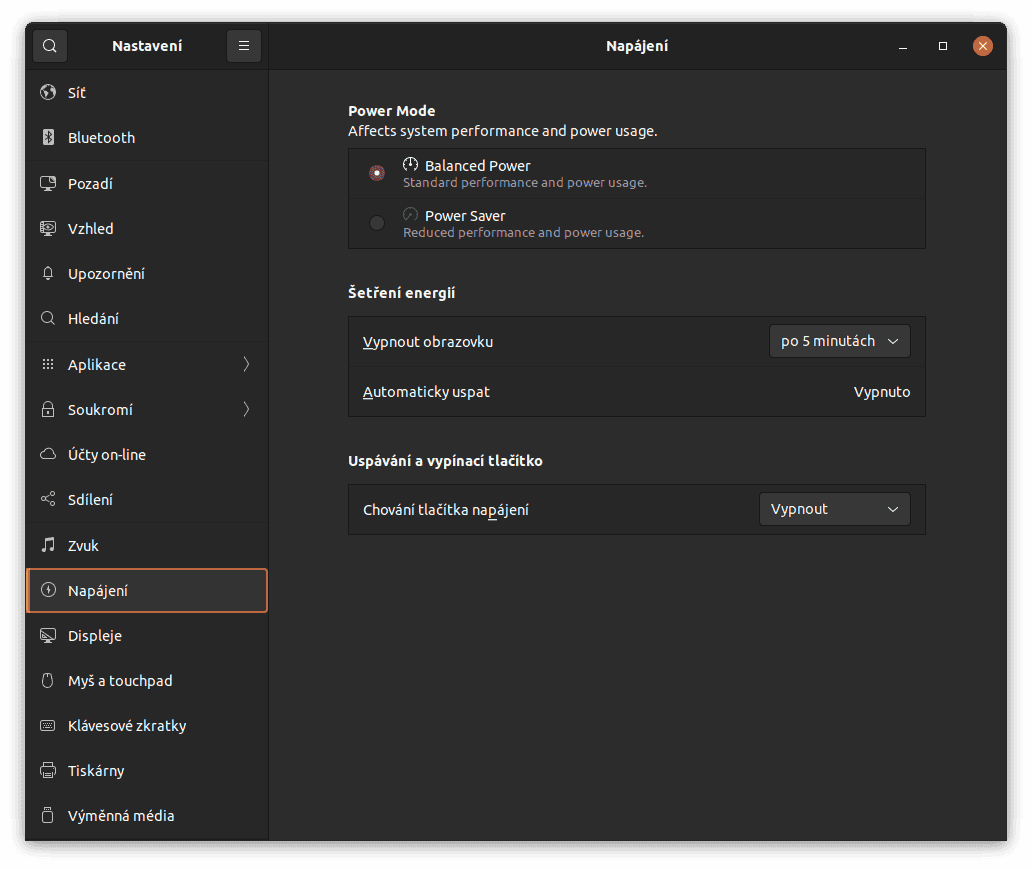Image resolution: width=1032 pixels, height=869 pixels.
Task: Open Účty on-line settings
Action: [107, 455]
